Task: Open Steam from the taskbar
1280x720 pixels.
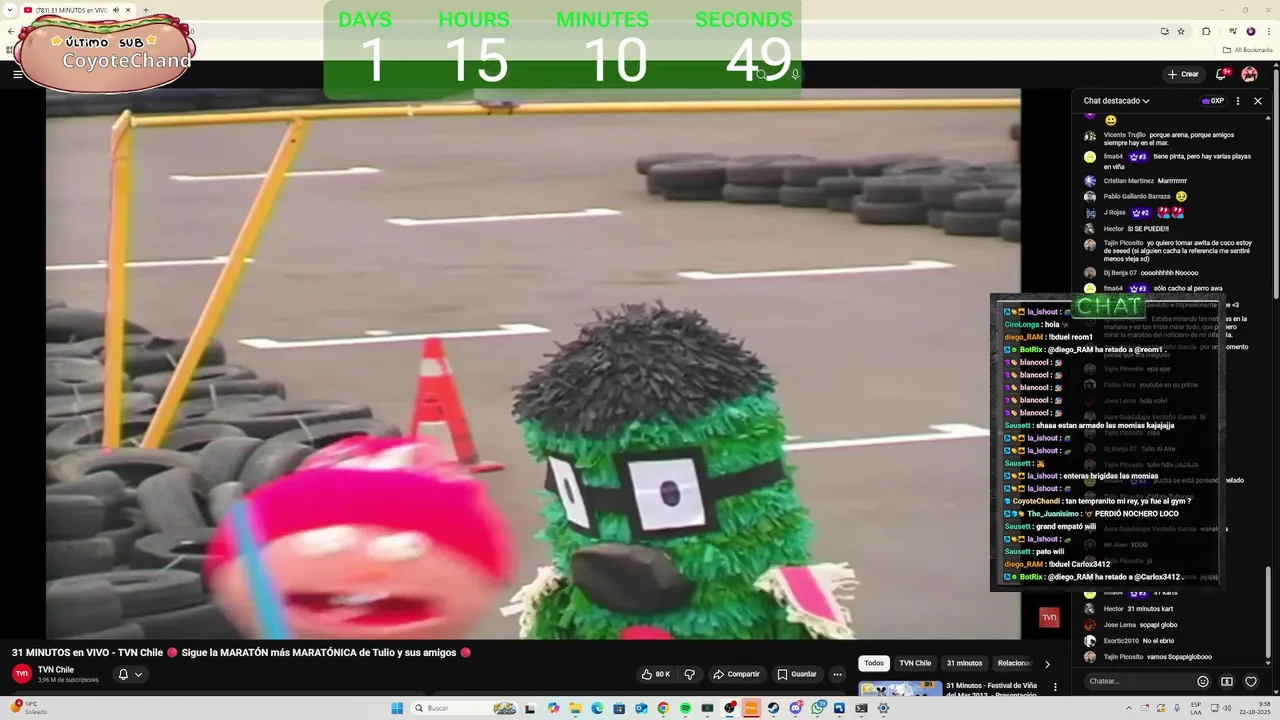Action: [x=773, y=708]
